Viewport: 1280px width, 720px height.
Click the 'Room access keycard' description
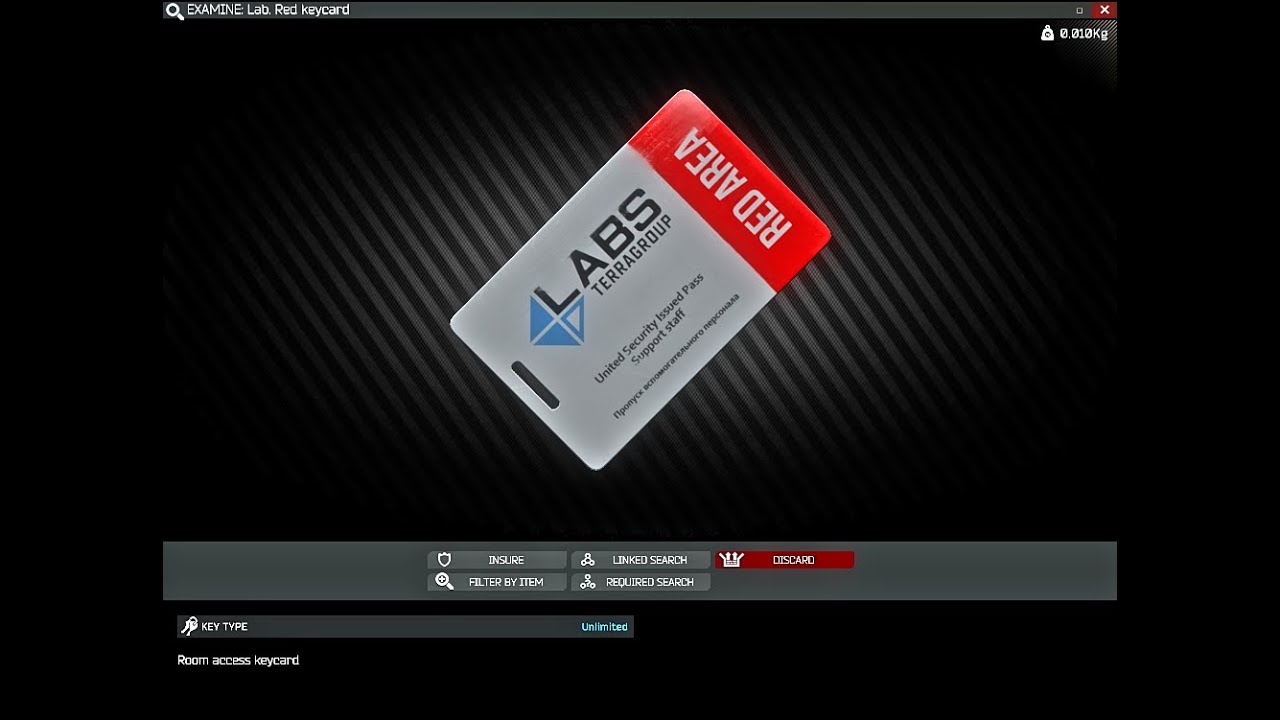click(238, 660)
